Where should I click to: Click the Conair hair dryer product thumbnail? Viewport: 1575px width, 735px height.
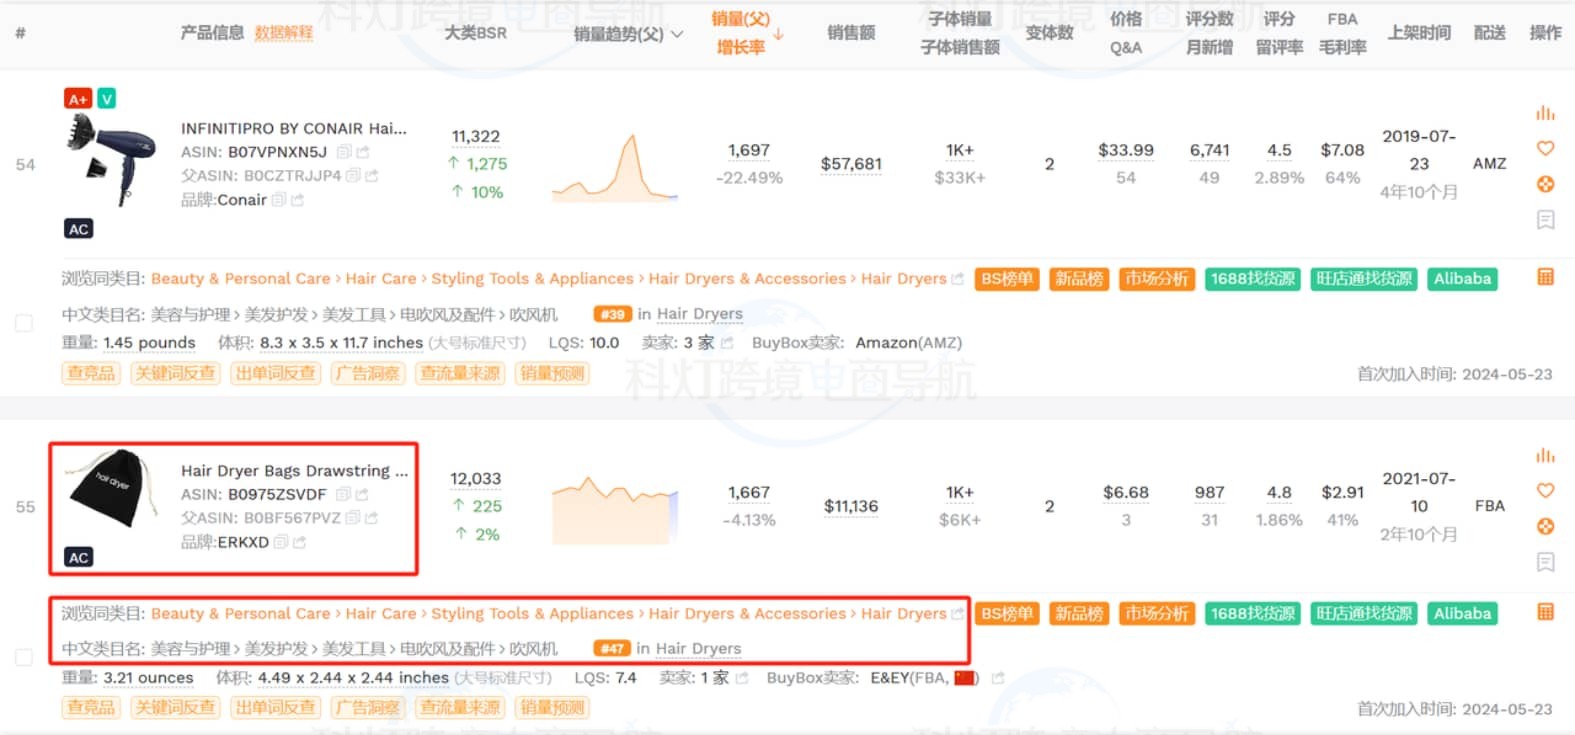click(113, 160)
